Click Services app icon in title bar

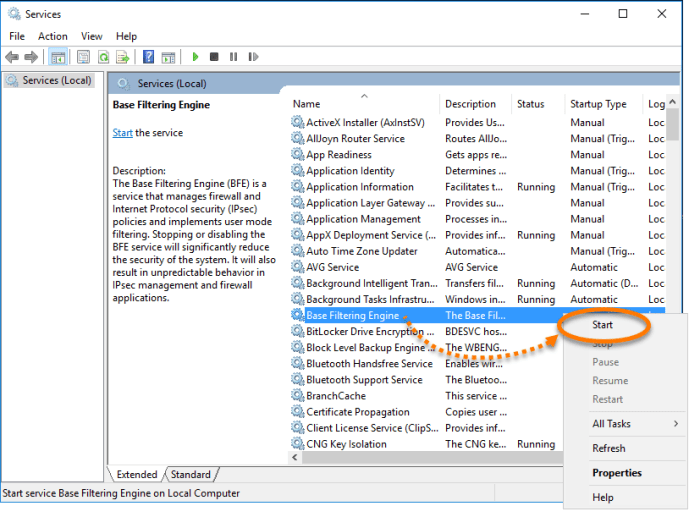pyautogui.click(x=14, y=14)
